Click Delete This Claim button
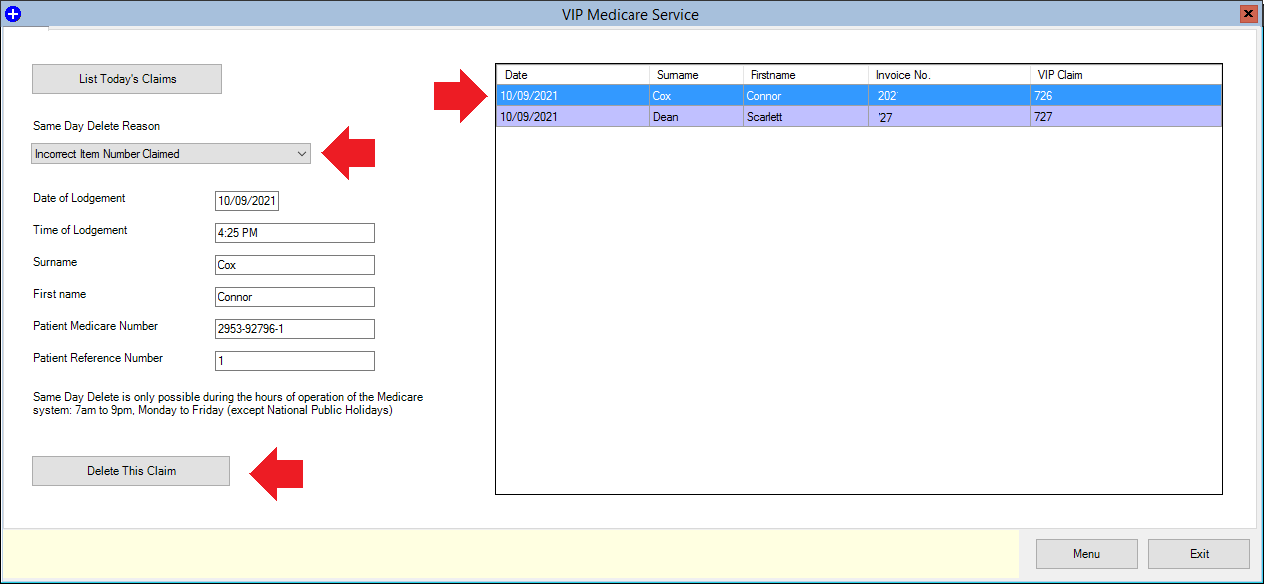The height and width of the screenshot is (584, 1264). pos(131,471)
